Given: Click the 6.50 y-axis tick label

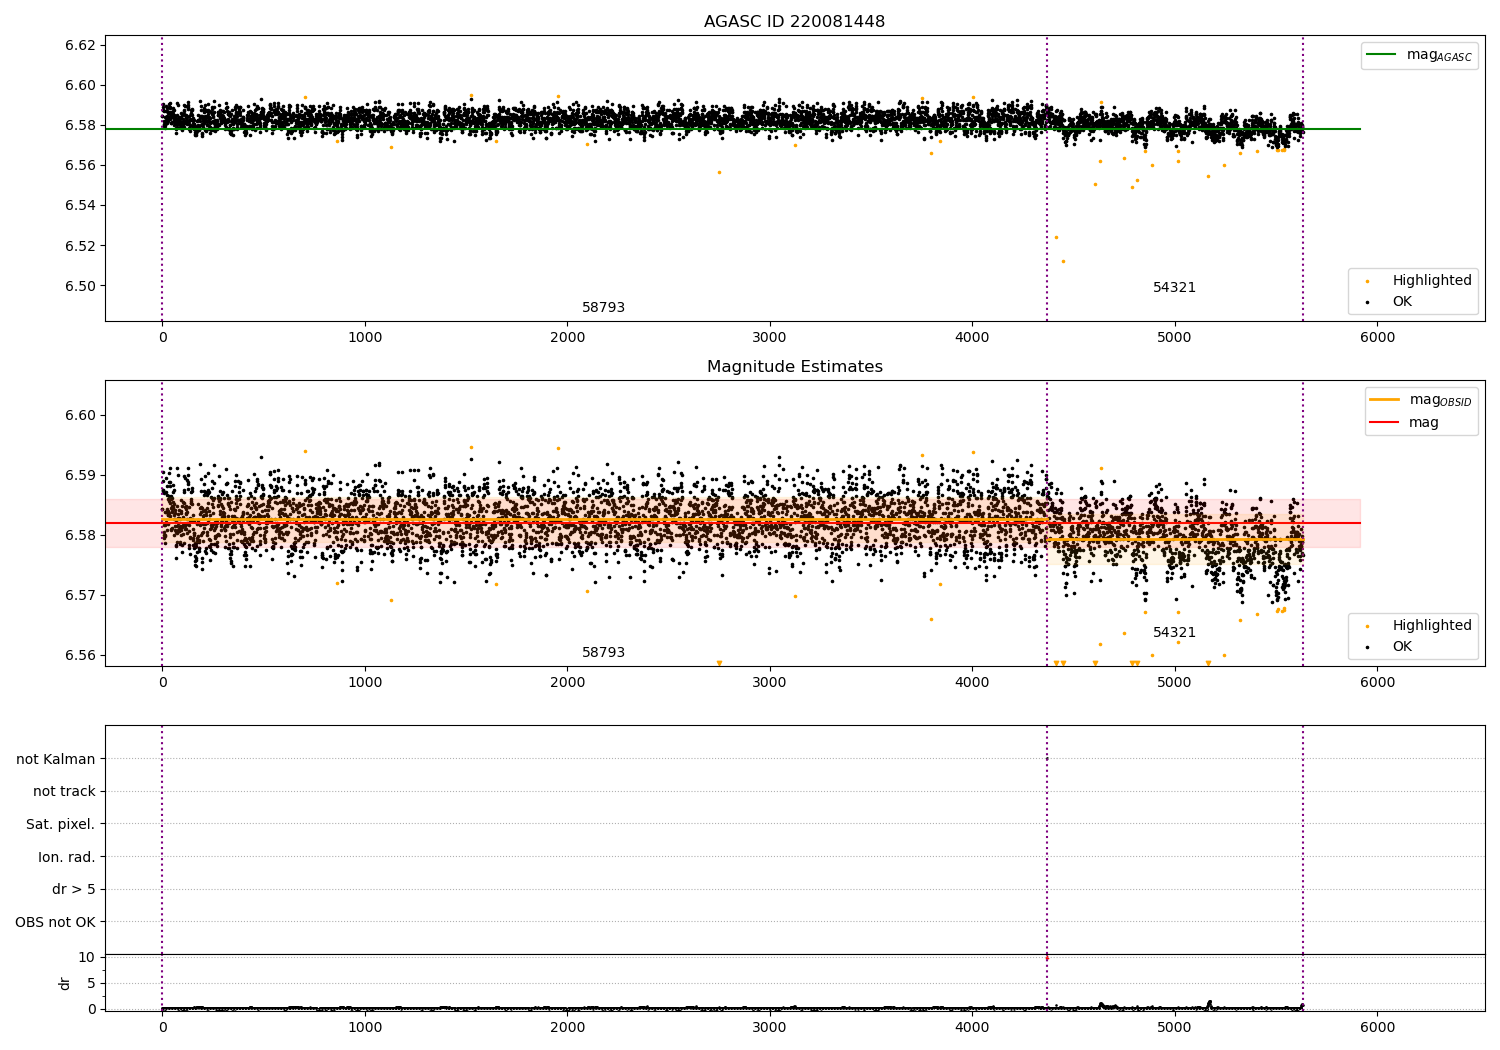Looking at the screenshot, I should point(80,286).
